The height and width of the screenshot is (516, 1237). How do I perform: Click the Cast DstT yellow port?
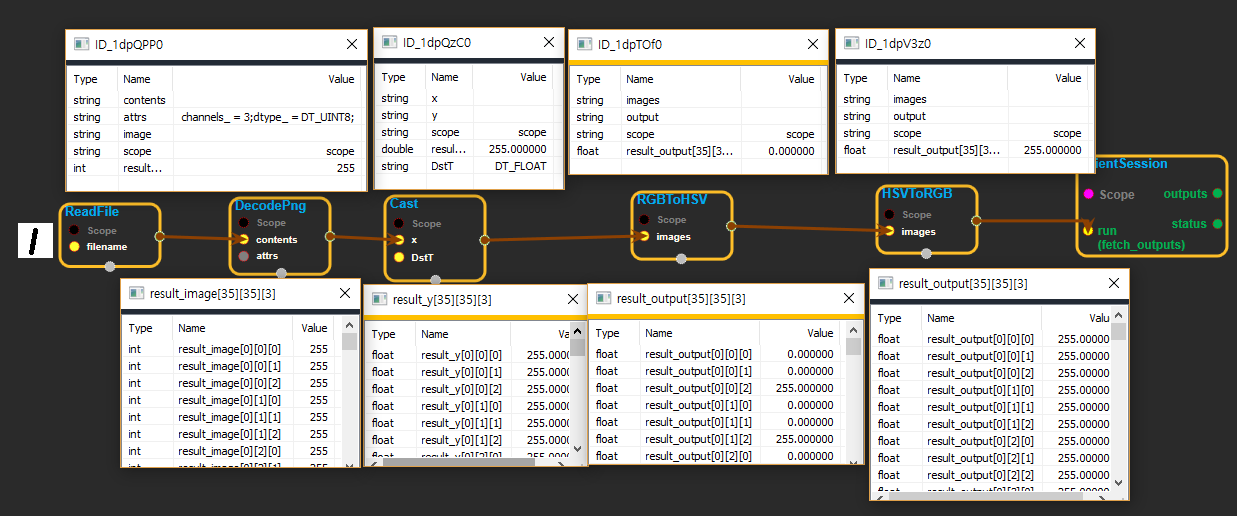point(400,257)
